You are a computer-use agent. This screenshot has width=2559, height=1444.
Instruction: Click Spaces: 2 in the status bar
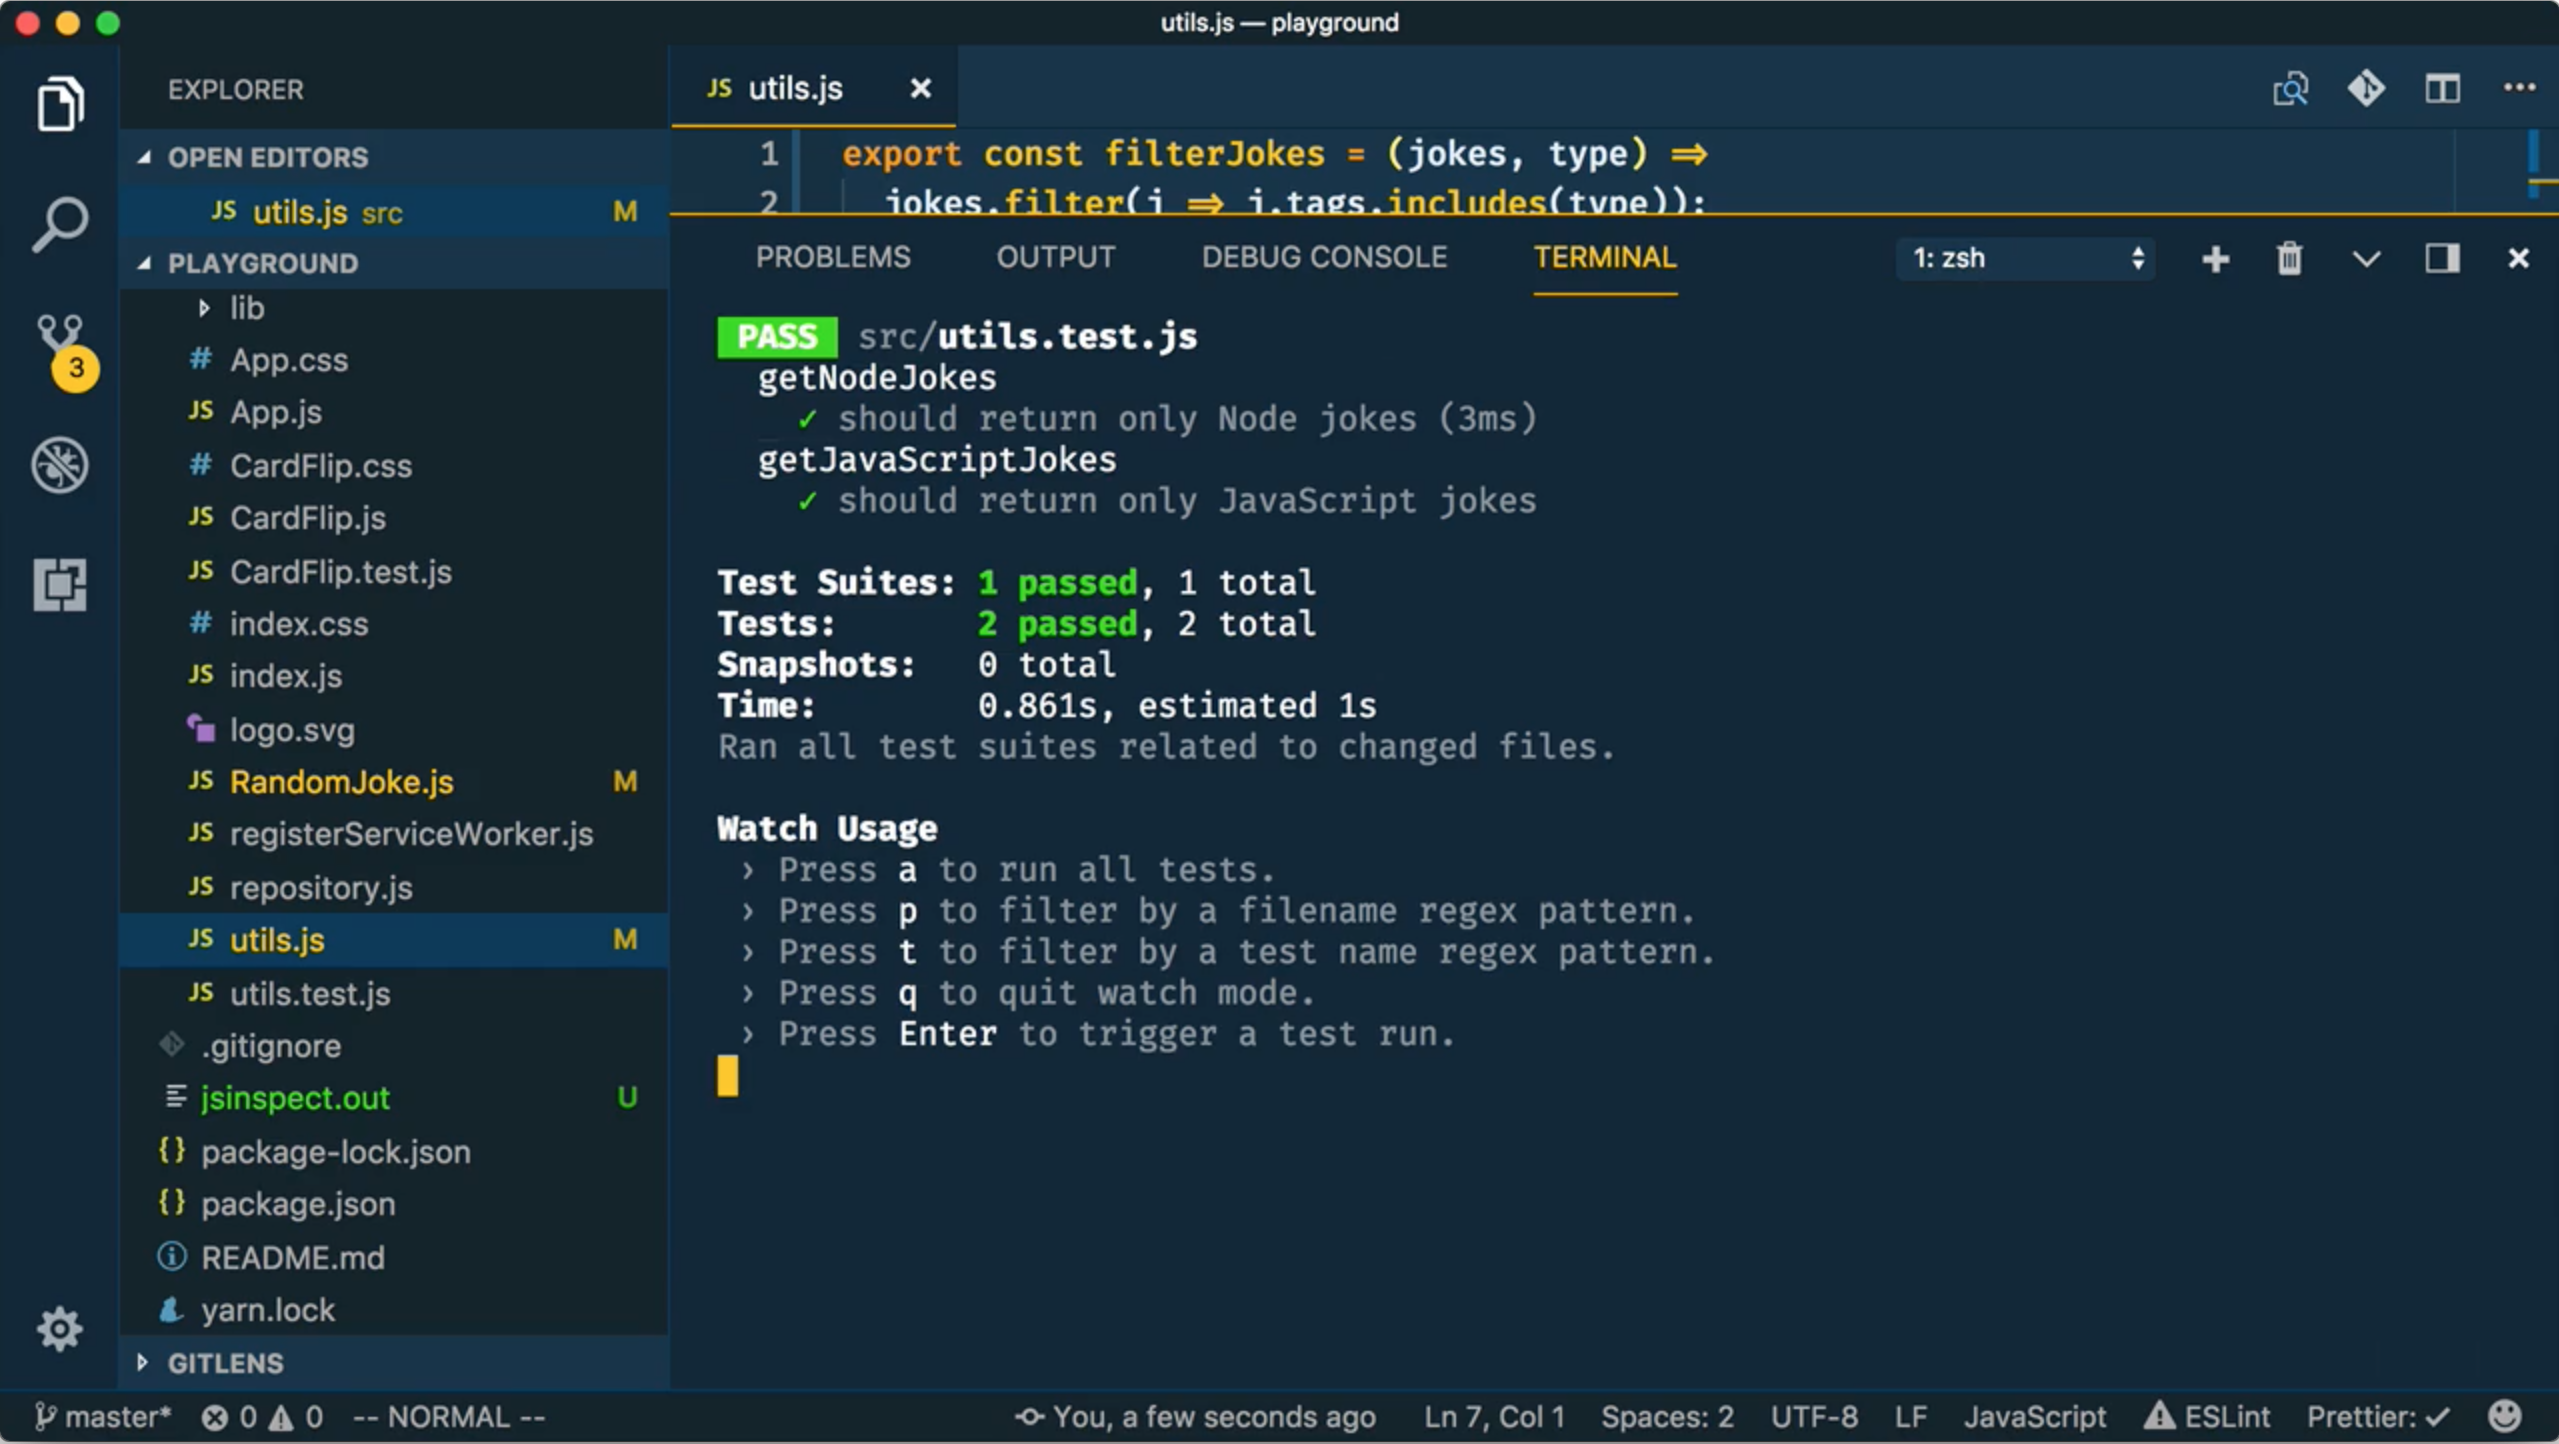[1665, 1415]
